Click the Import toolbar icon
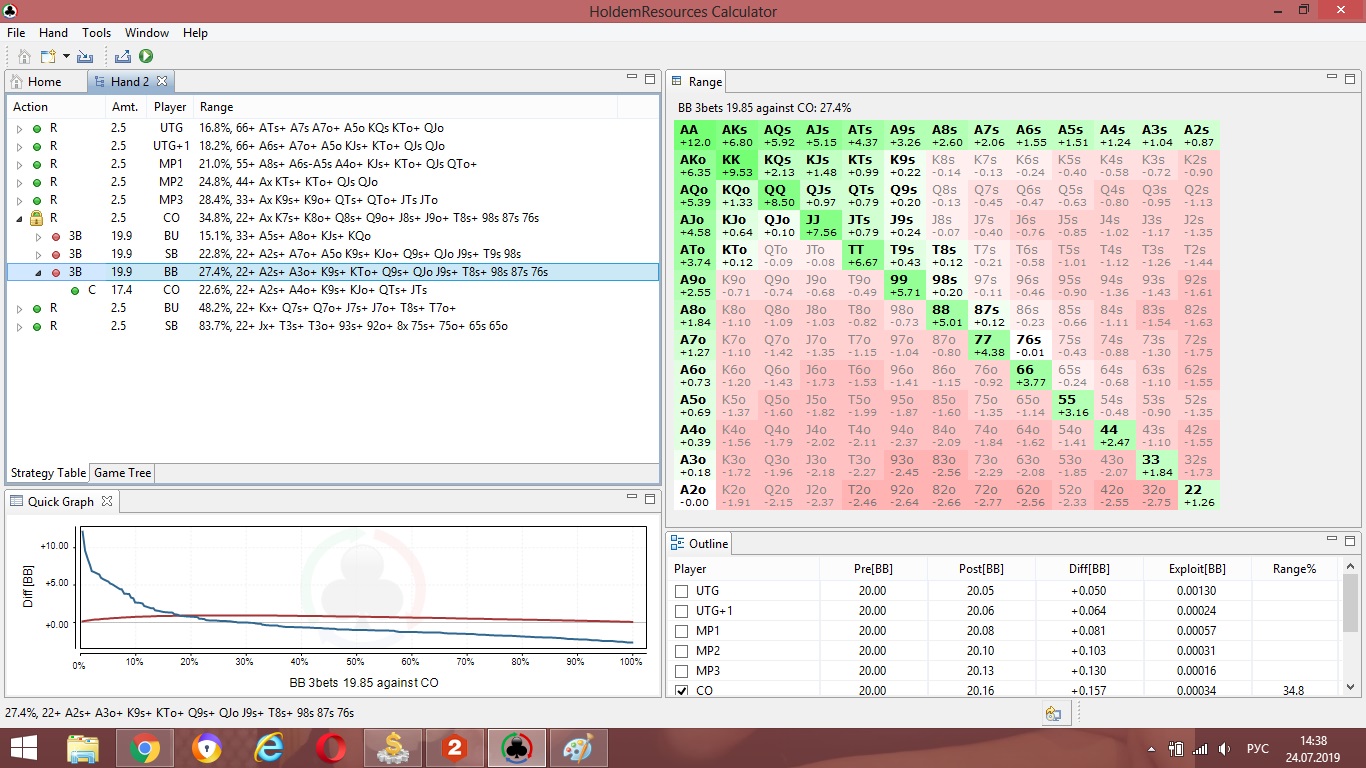The width and height of the screenshot is (1366, 768). (x=85, y=57)
